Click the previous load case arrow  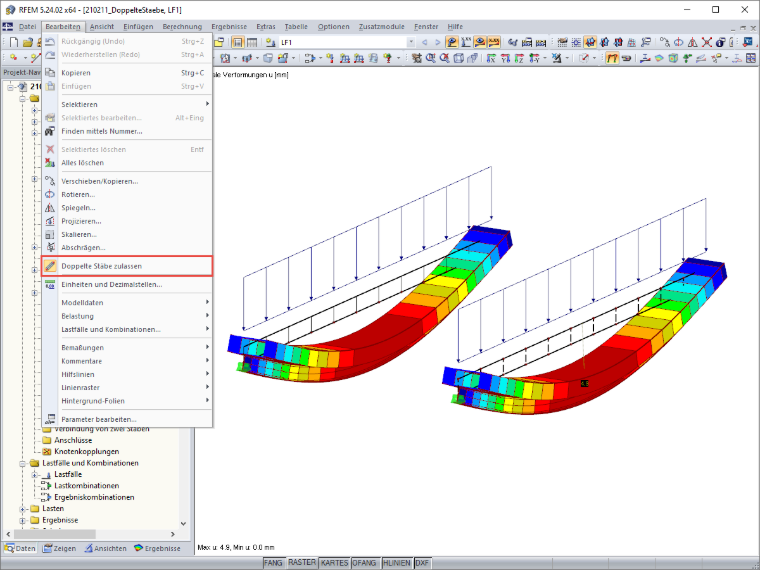pos(425,43)
